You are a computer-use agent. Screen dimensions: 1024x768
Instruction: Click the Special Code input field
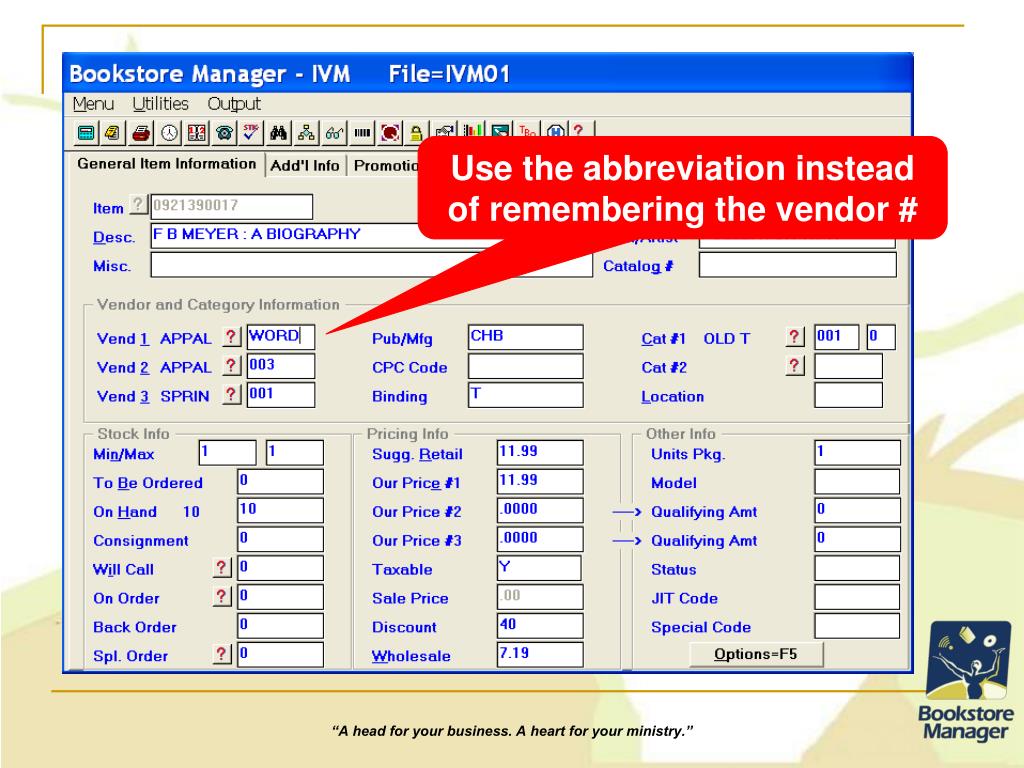857,625
